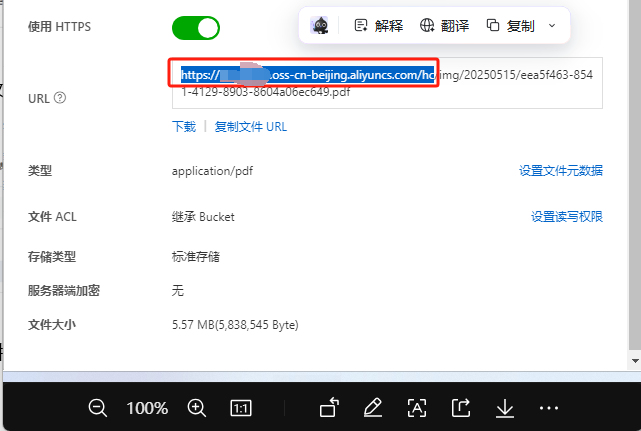Open the more options ellipsis menu
The height and width of the screenshot is (431, 641).
click(x=549, y=408)
